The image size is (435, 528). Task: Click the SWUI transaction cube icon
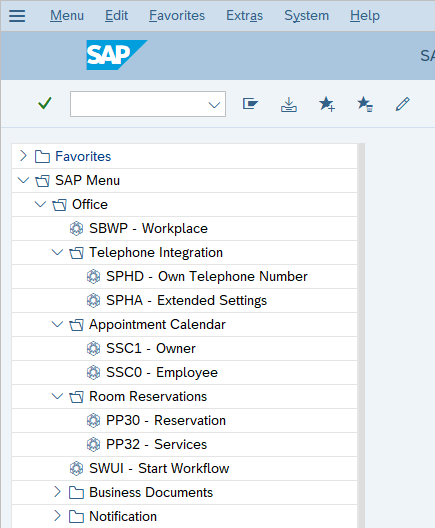[76, 469]
